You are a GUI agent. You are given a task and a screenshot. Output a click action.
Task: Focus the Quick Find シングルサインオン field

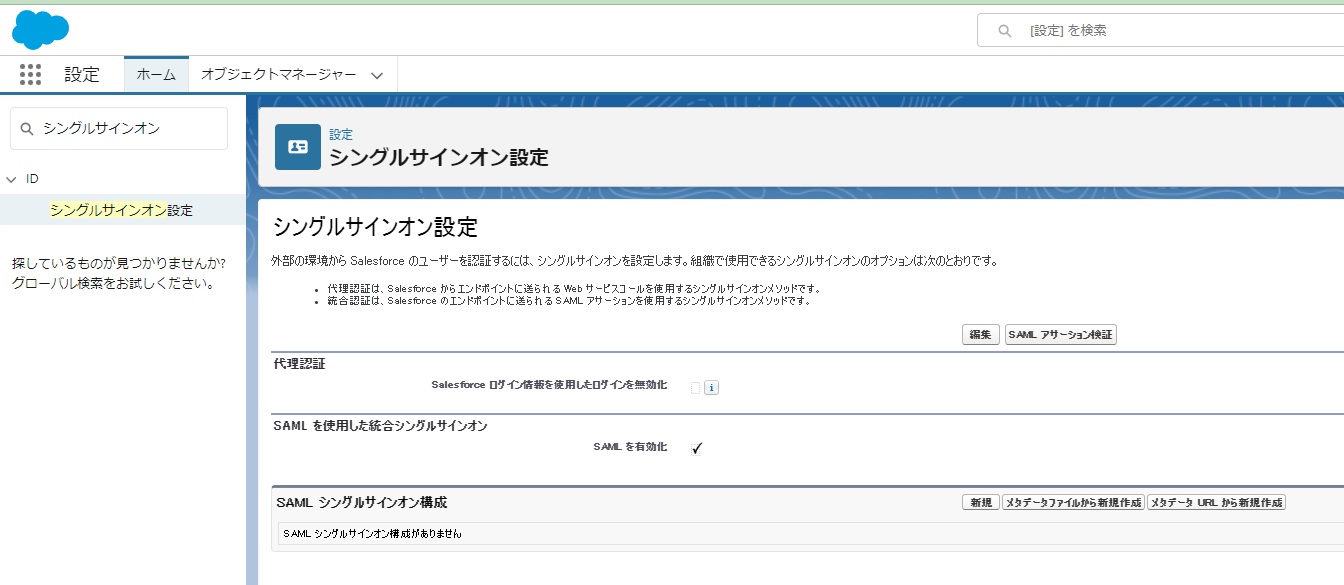119,129
